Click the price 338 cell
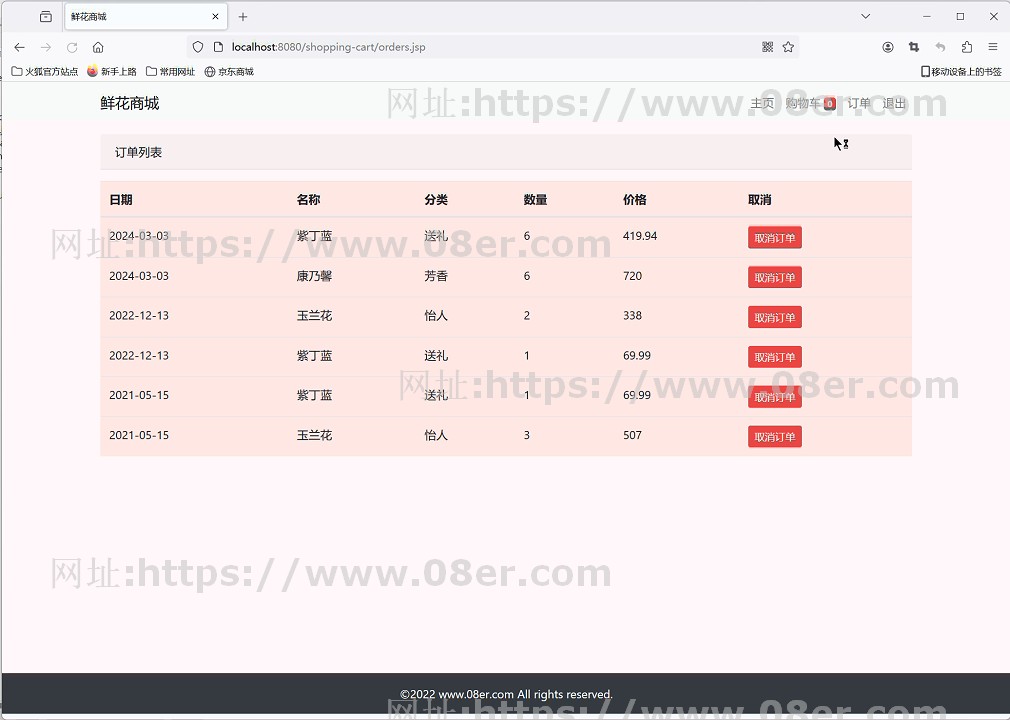The height and width of the screenshot is (720, 1010). (x=632, y=316)
